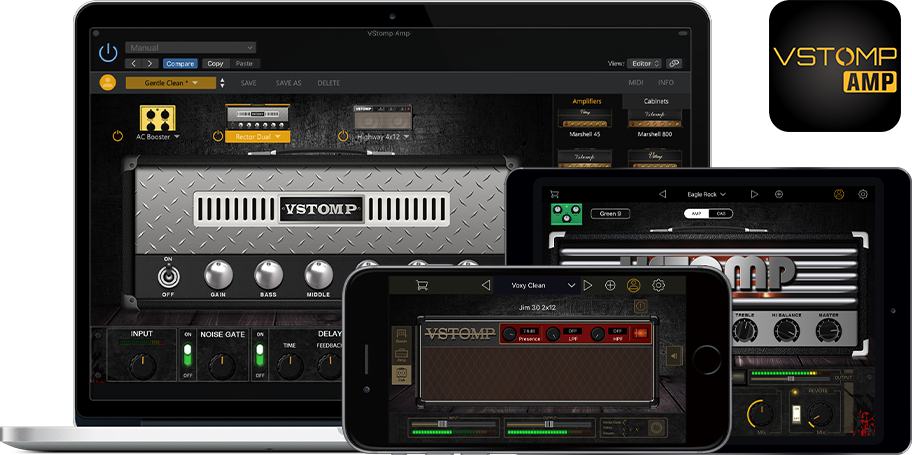Screen dimensions: 912x455
Task: Toggle the Noise Gate on/off switch
Action: point(186,355)
